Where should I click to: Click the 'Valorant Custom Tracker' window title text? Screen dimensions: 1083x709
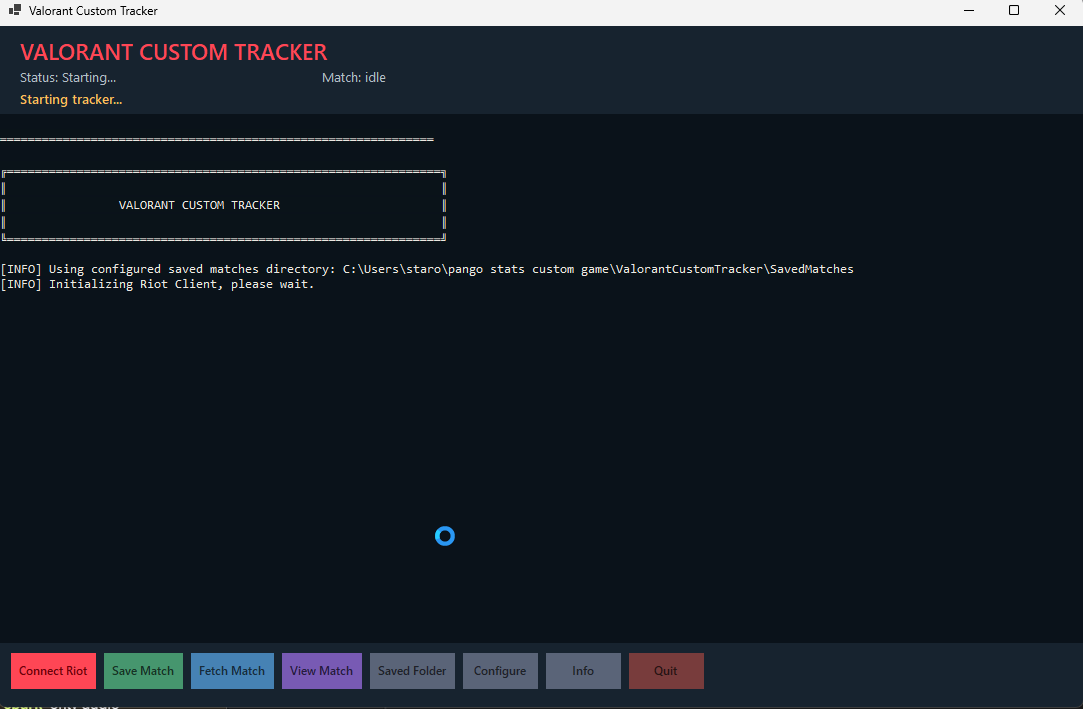(93, 10)
